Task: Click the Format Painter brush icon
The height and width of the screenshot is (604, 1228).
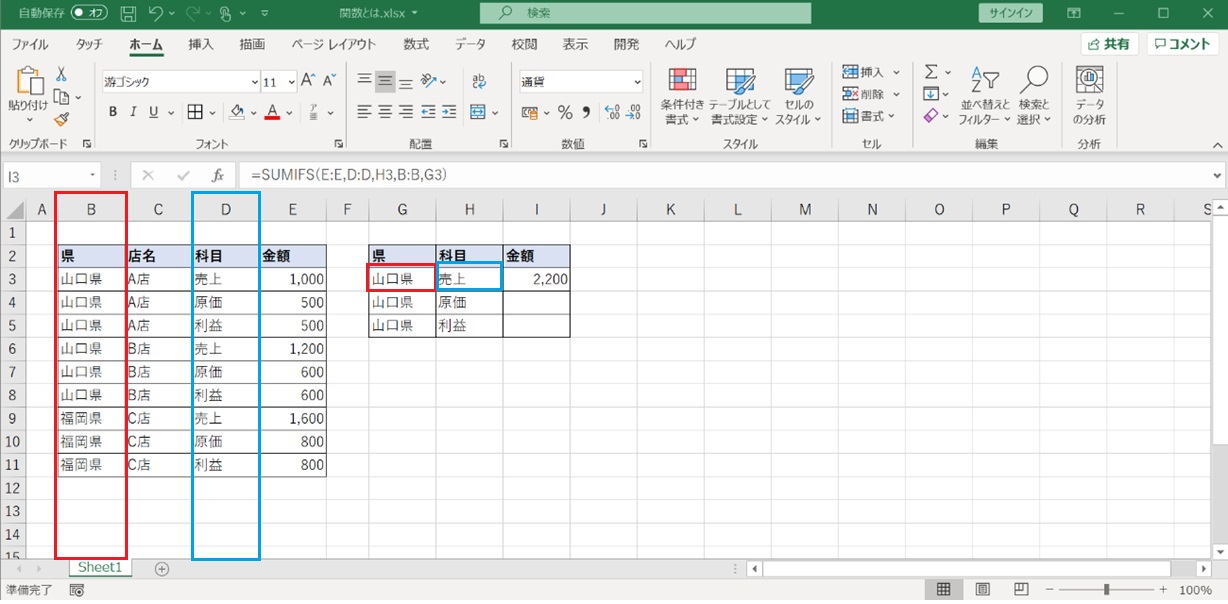Action: coord(62,119)
